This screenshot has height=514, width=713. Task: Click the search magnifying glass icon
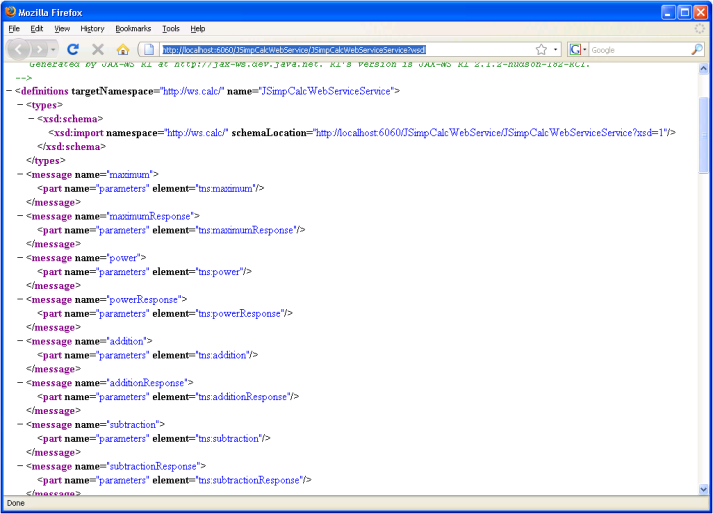[x=697, y=49]
